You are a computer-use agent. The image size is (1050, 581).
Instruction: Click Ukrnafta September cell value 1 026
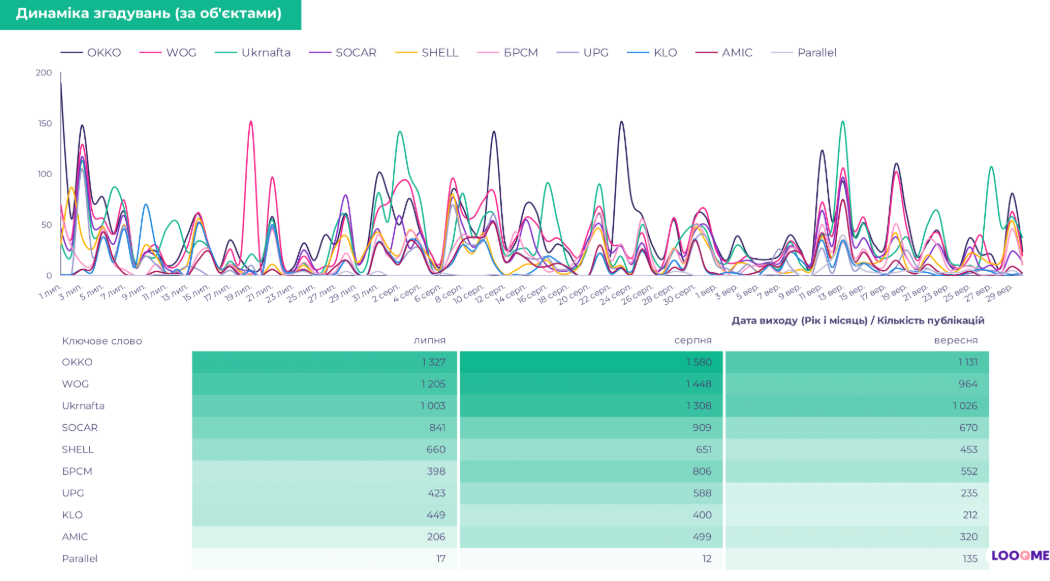[965, 406]
